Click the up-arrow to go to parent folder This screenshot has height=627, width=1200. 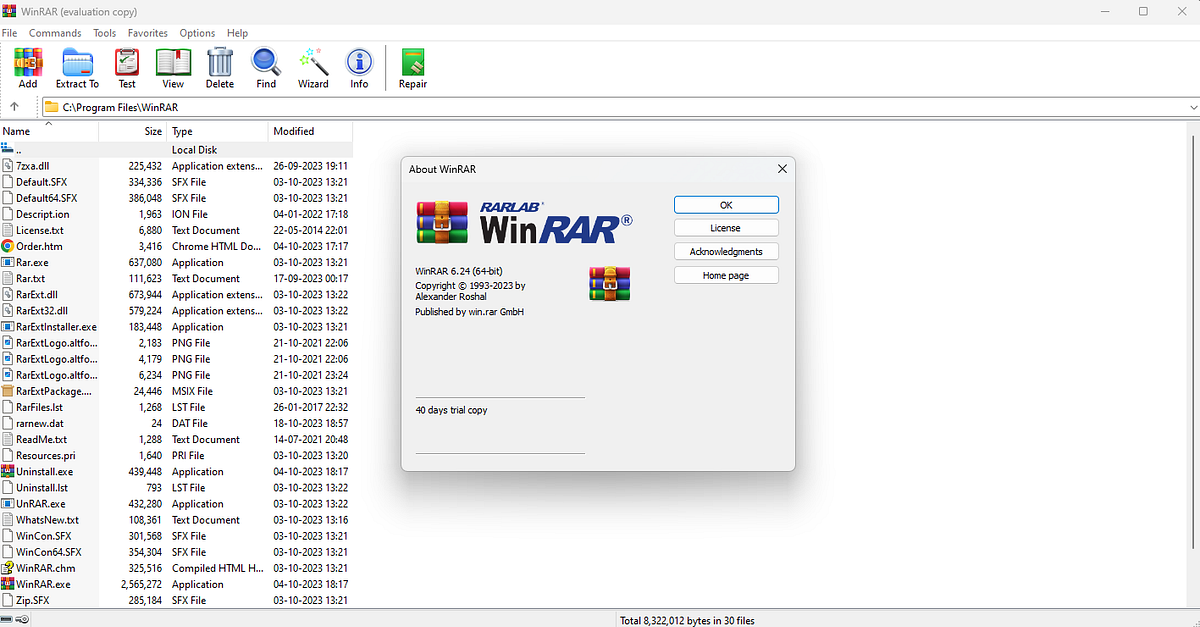coord(14,106)
